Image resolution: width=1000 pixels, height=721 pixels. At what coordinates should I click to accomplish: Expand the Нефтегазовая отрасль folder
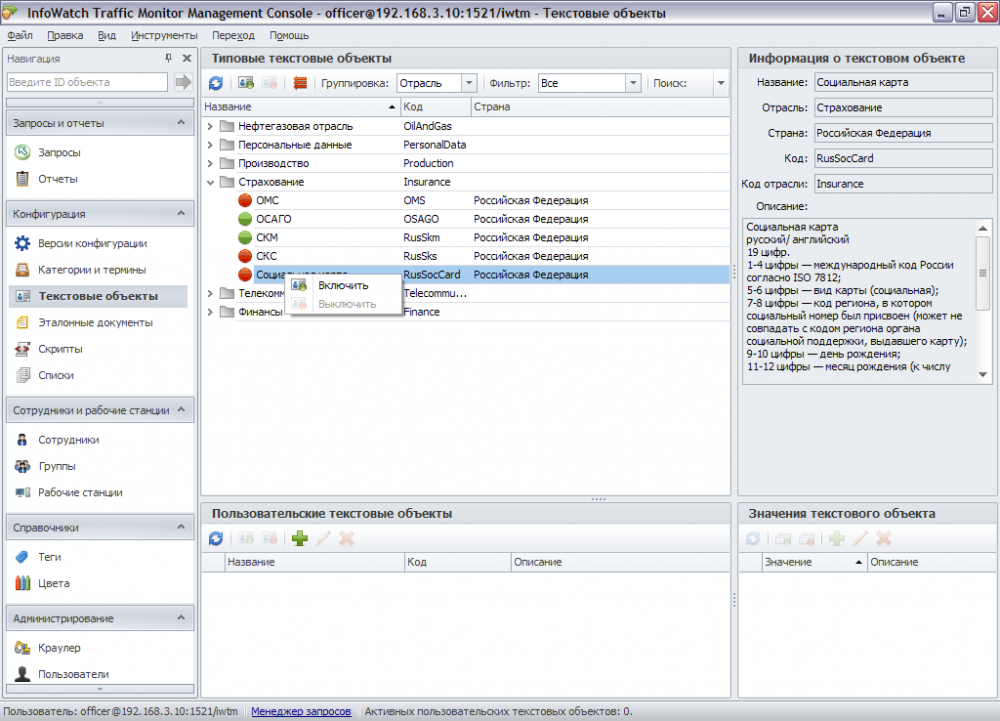pos(210,126)
